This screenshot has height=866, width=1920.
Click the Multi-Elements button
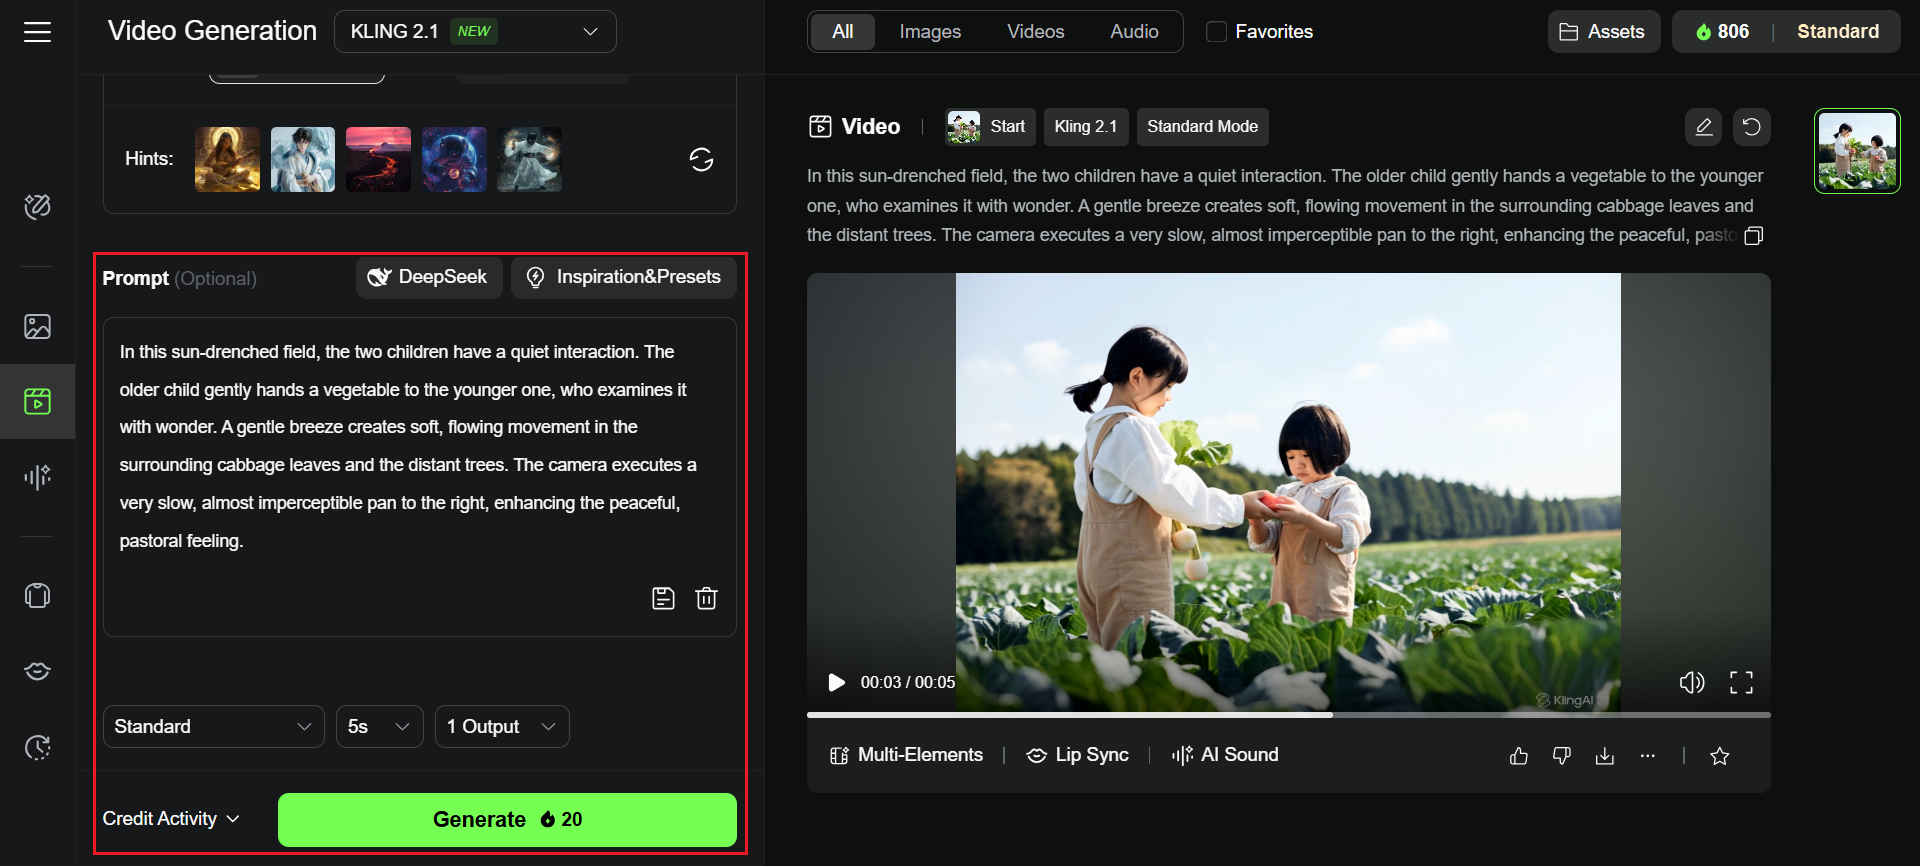907,755
